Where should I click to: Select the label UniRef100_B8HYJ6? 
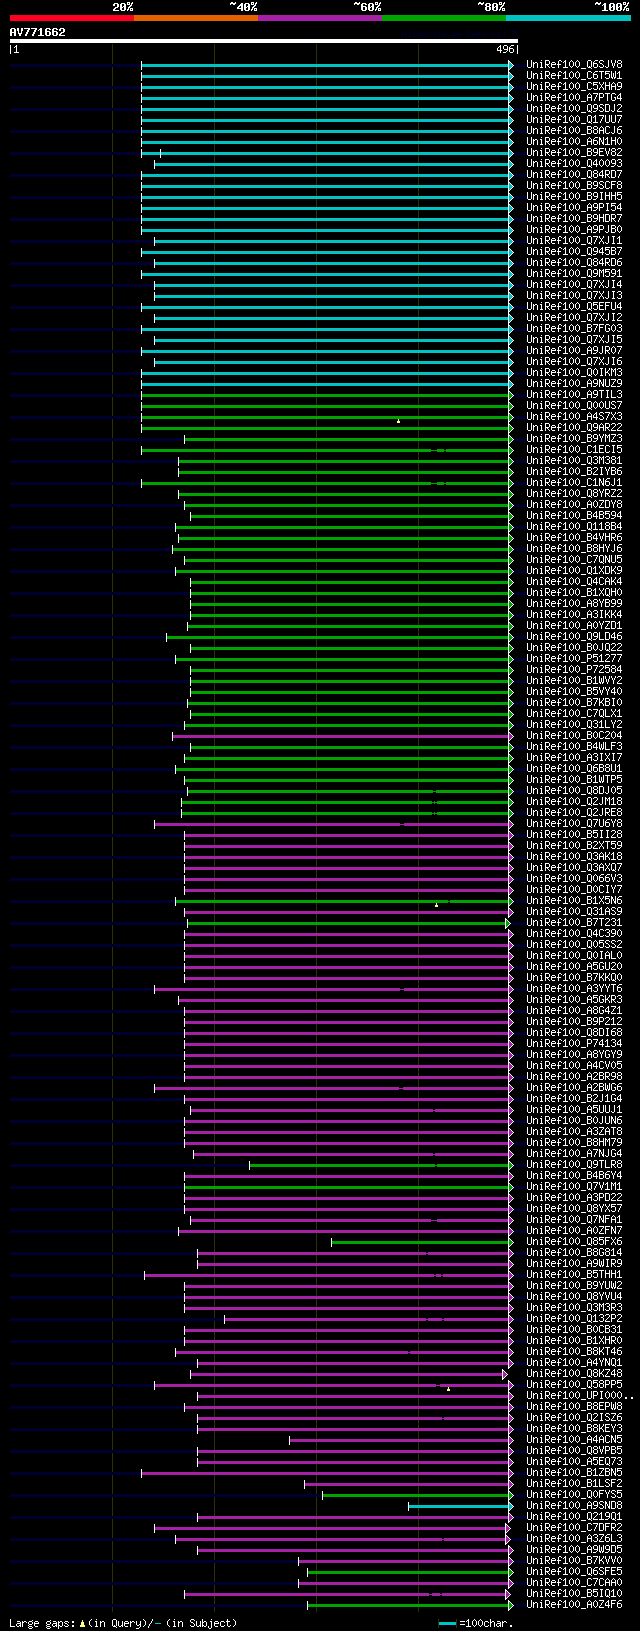[574, 548]
